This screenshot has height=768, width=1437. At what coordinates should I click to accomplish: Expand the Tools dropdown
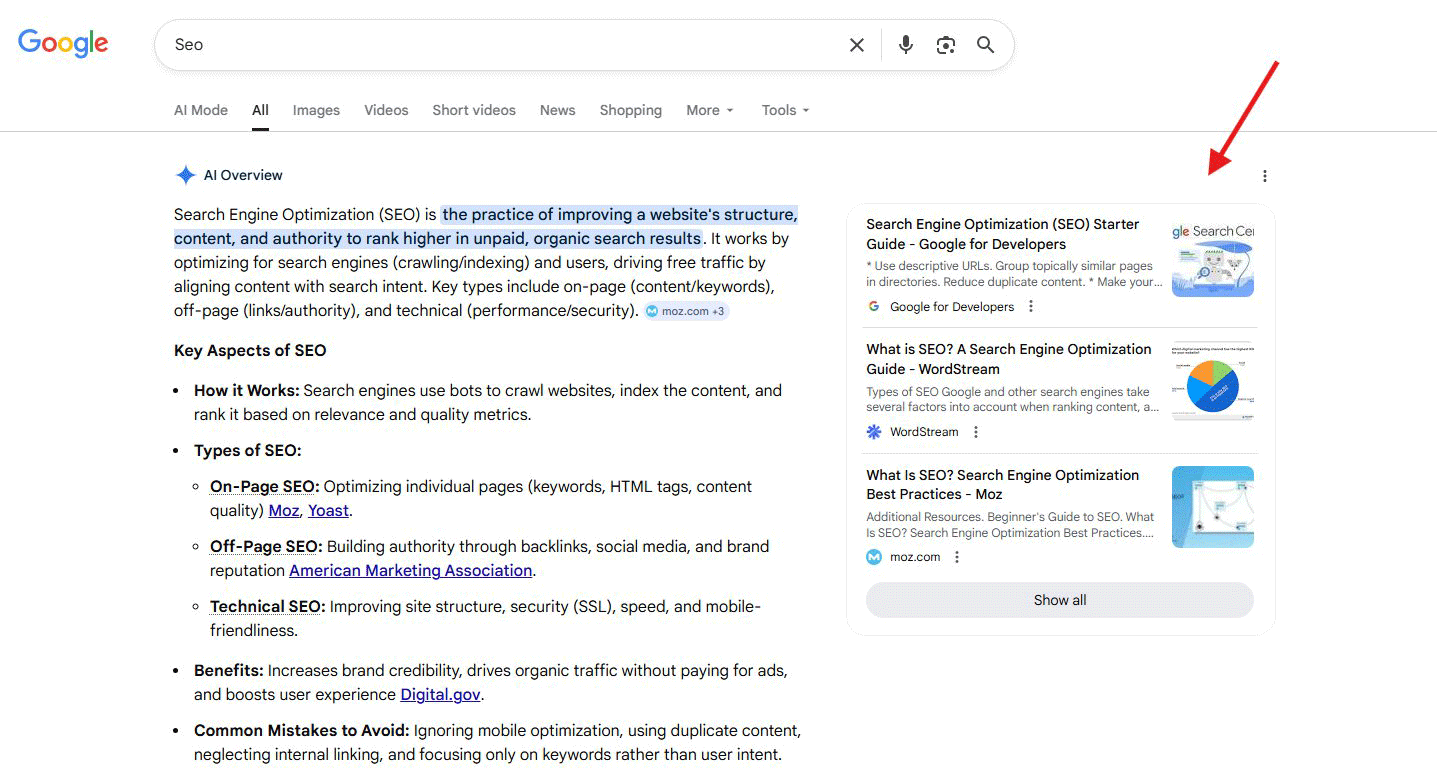[785, 110]
